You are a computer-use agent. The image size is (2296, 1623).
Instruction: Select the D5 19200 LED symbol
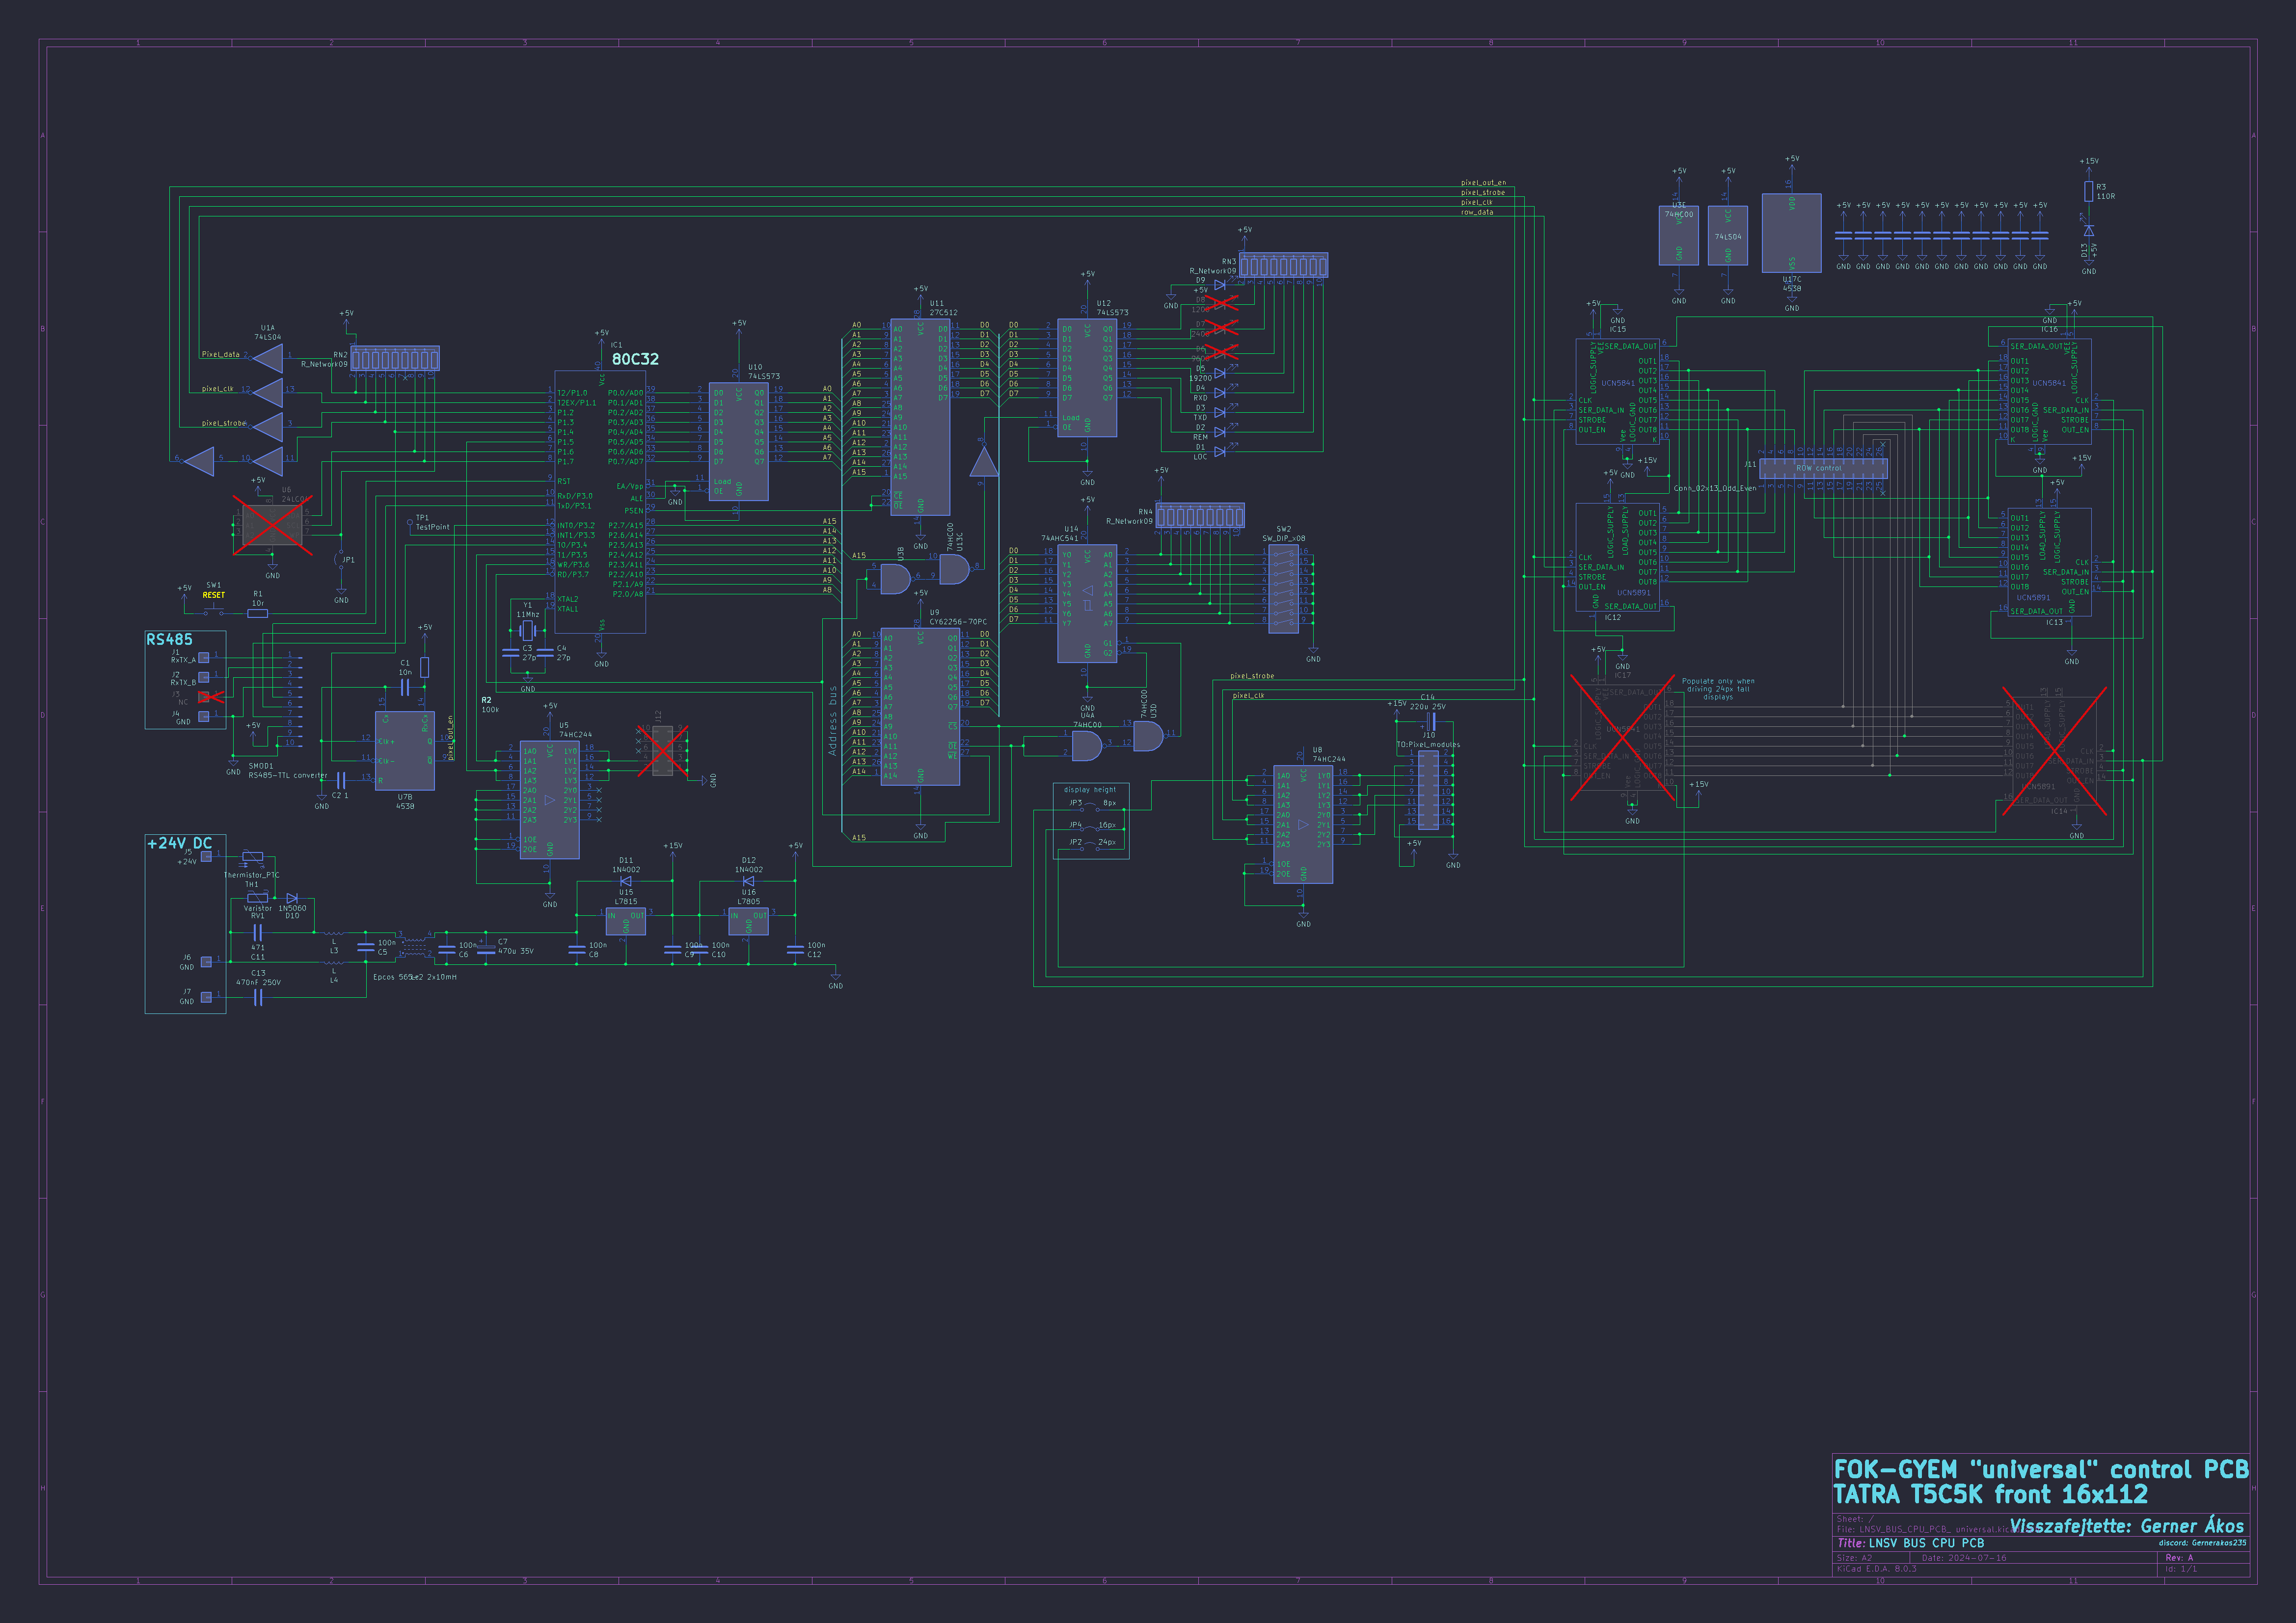[1220, 373]
